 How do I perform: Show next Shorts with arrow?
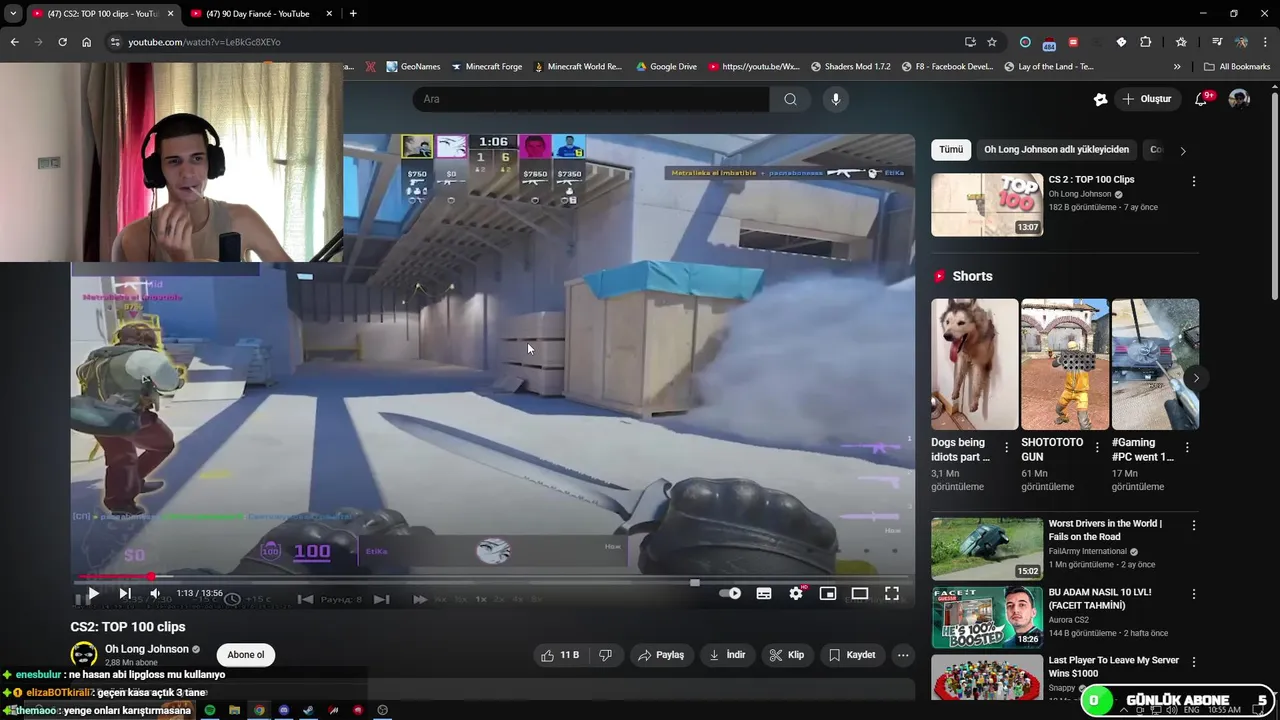tap(1196, 378)
